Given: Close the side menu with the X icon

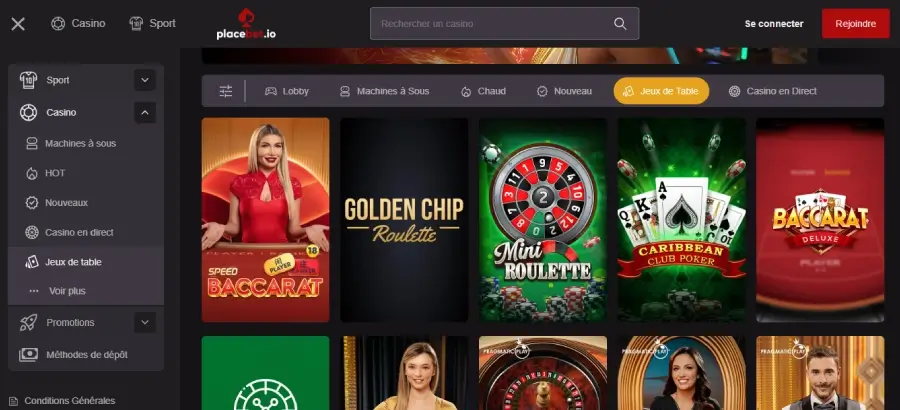Looking at the screenshot, I should (x=18, y=24).
